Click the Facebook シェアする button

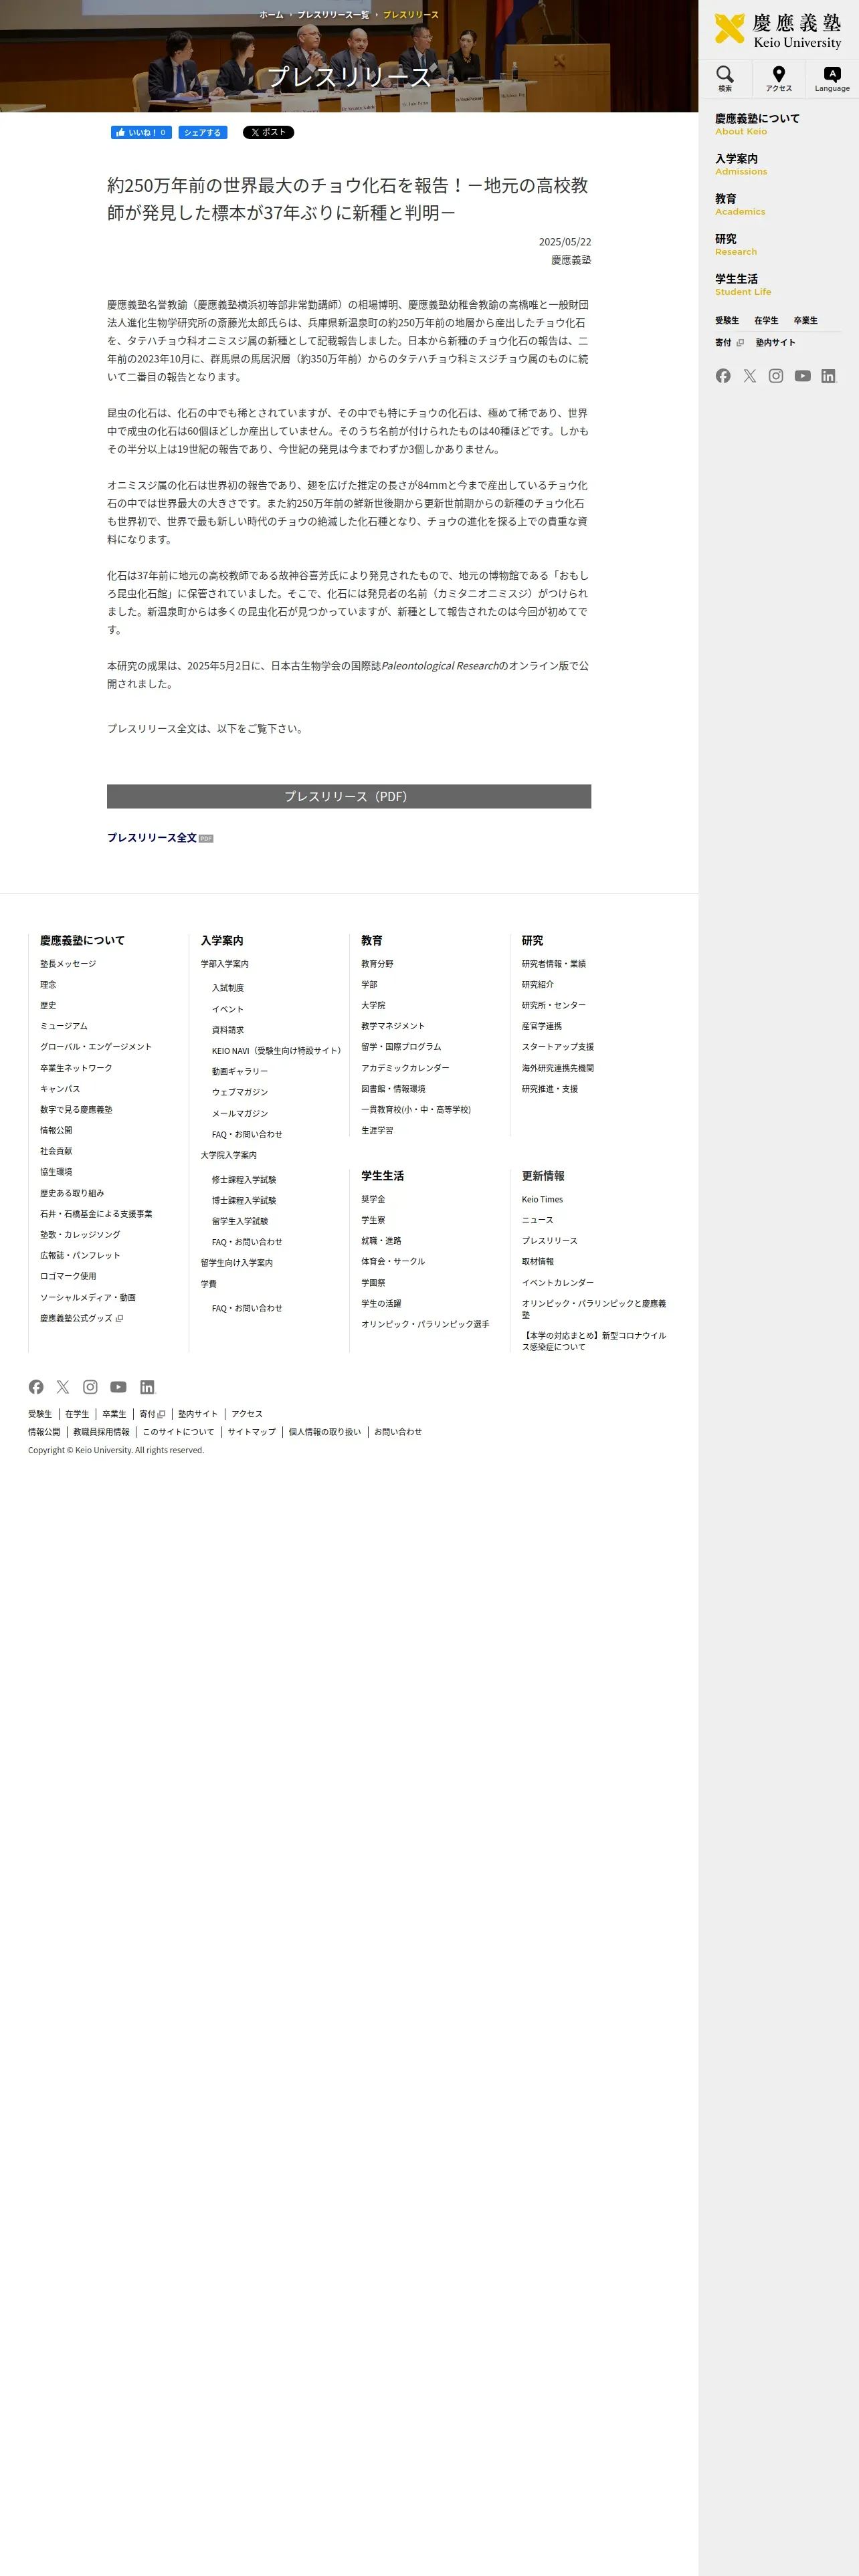tap(202, 132)
